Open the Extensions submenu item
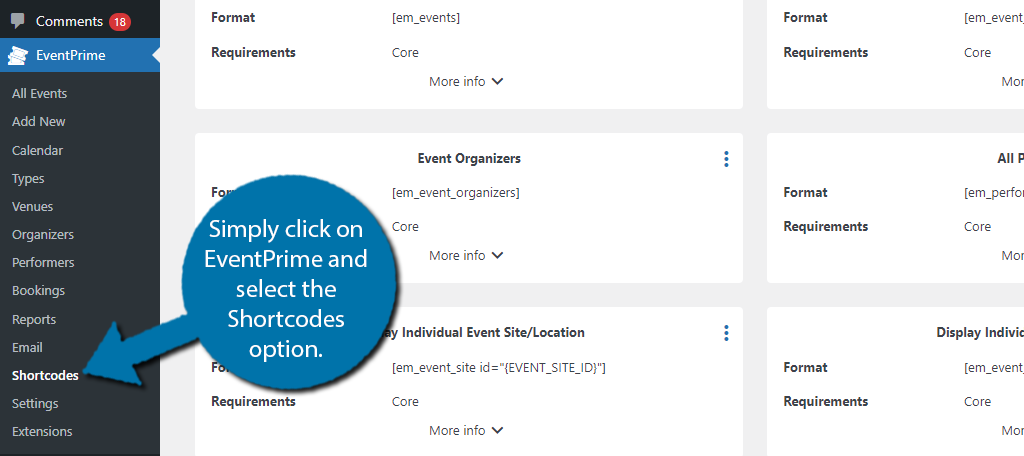1024x456 pixels. click(x=42, y=432)
